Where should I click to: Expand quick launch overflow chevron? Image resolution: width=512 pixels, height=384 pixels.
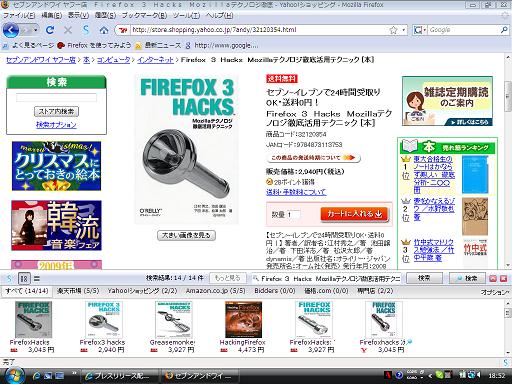pyautogui.click(x=74, y=373)
